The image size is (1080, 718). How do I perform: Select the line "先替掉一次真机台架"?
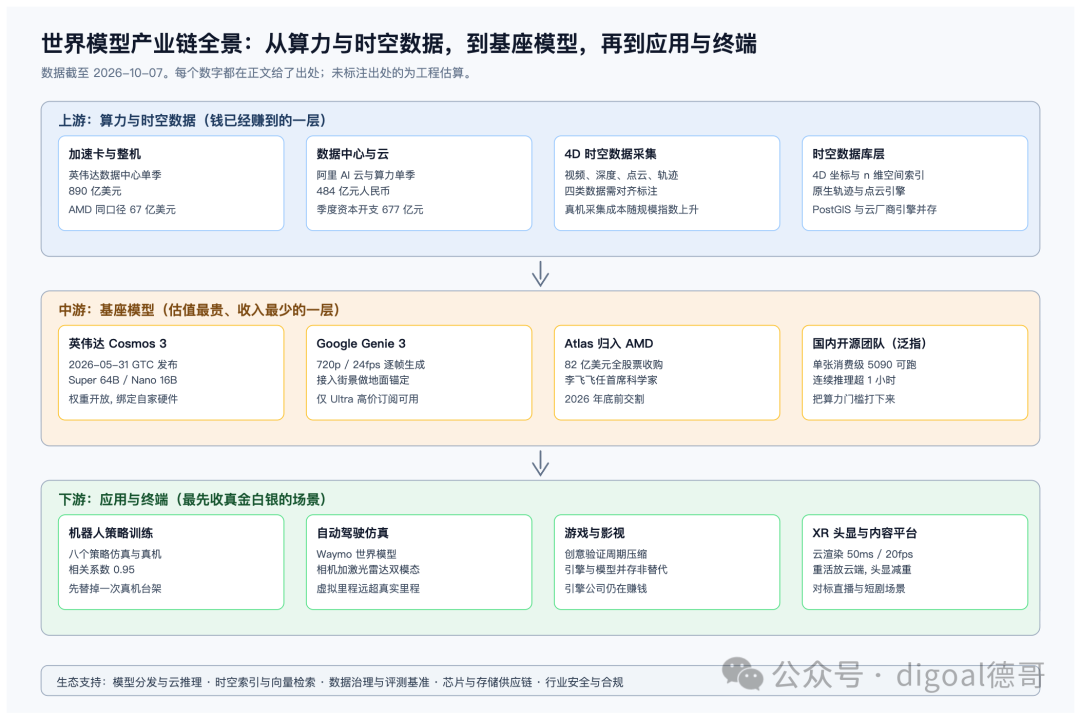point(115,588)
